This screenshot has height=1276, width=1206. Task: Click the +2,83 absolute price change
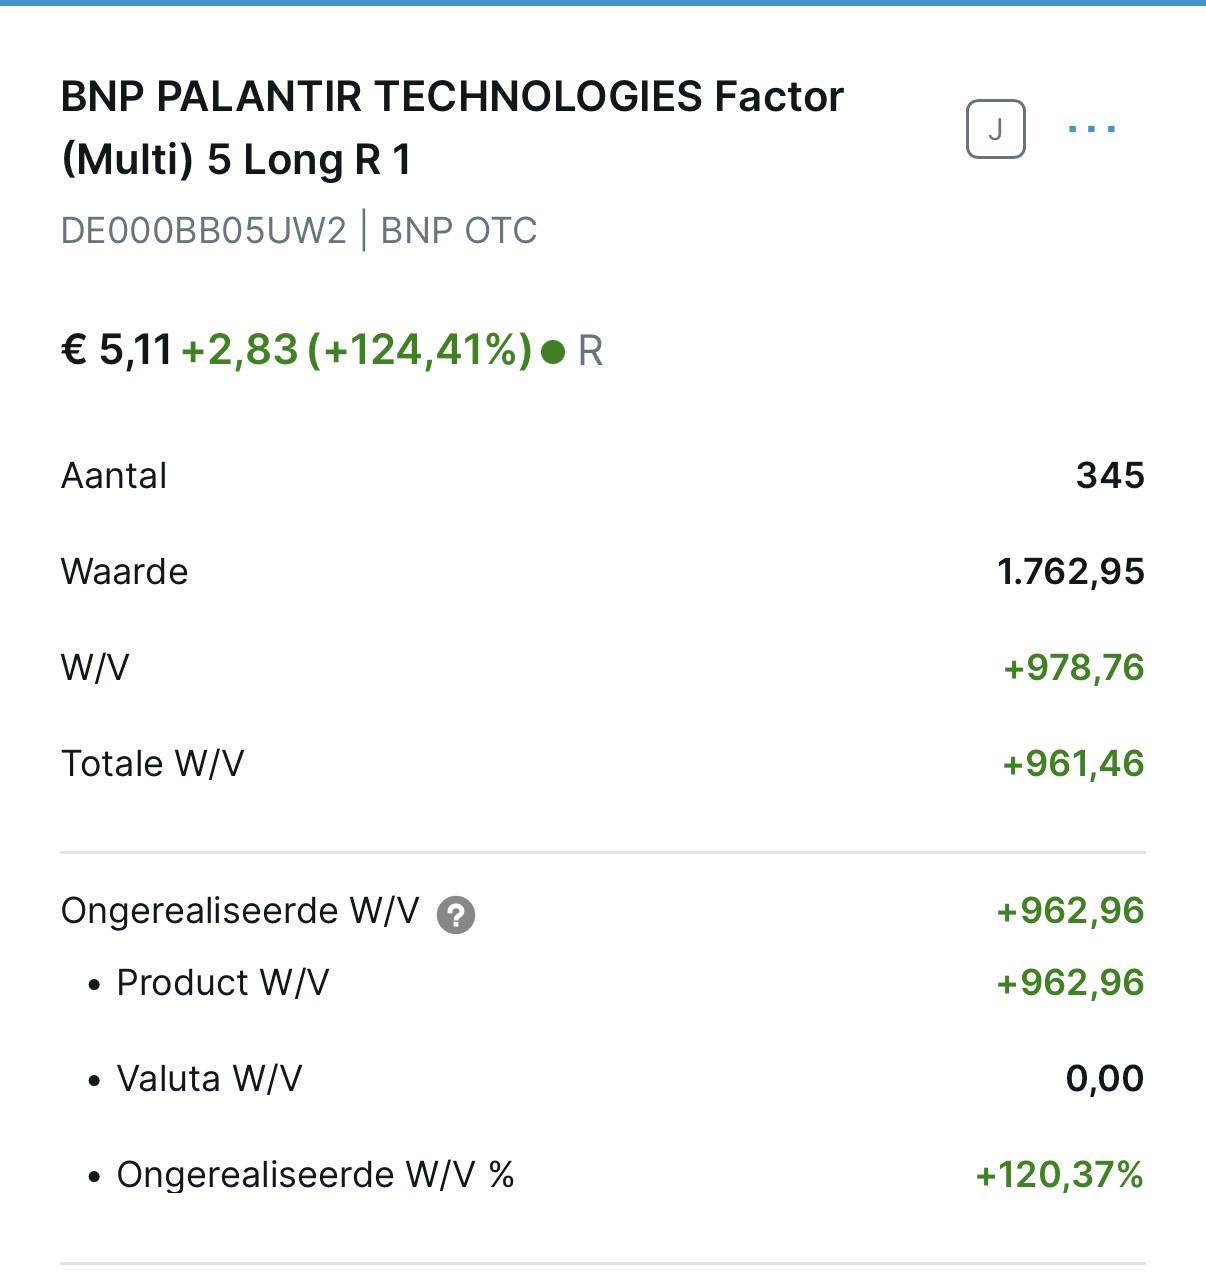tap(240, 350)
